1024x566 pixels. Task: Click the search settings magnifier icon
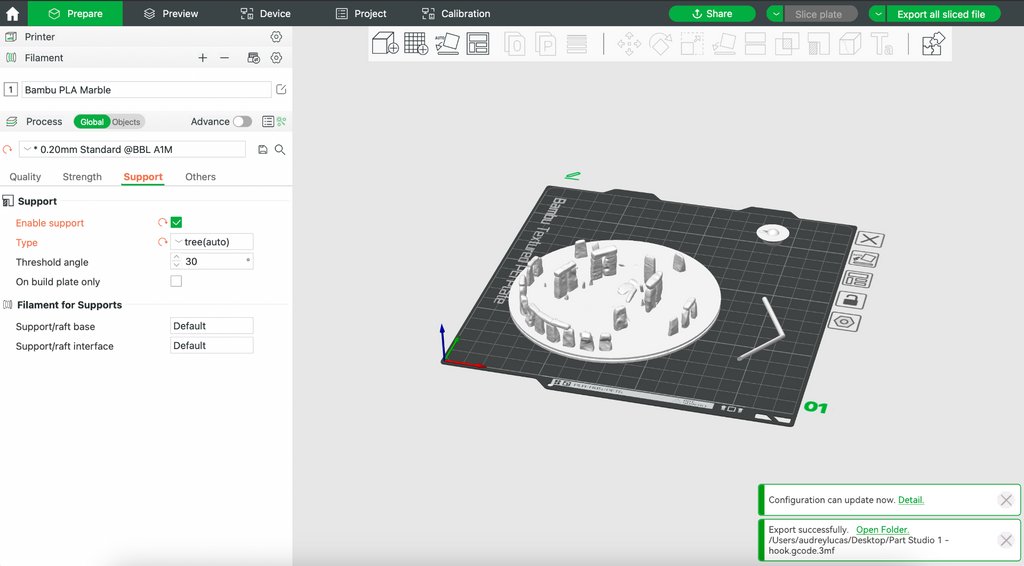280,149
